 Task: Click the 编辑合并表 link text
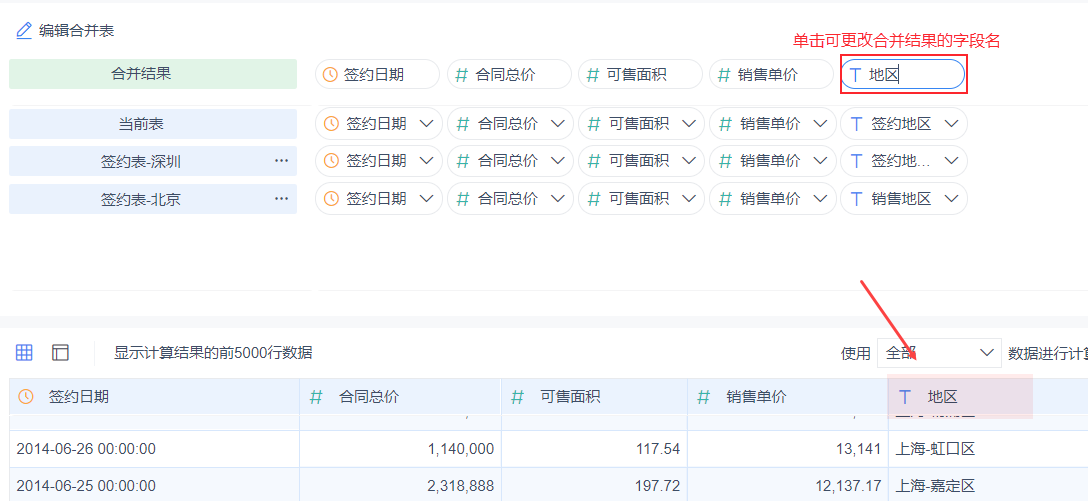pos(76,31)
